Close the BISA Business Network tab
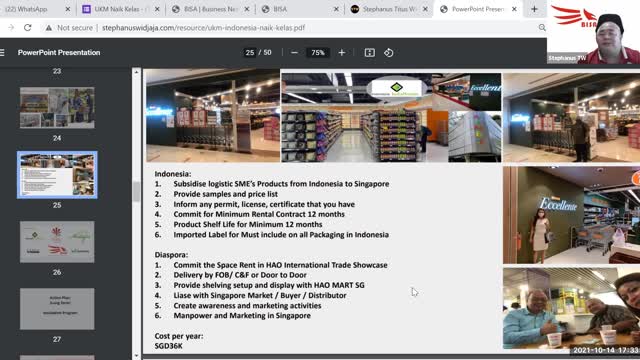Image resolution: width=640 pixels, height=360 pixels. (x=247, y=9)
